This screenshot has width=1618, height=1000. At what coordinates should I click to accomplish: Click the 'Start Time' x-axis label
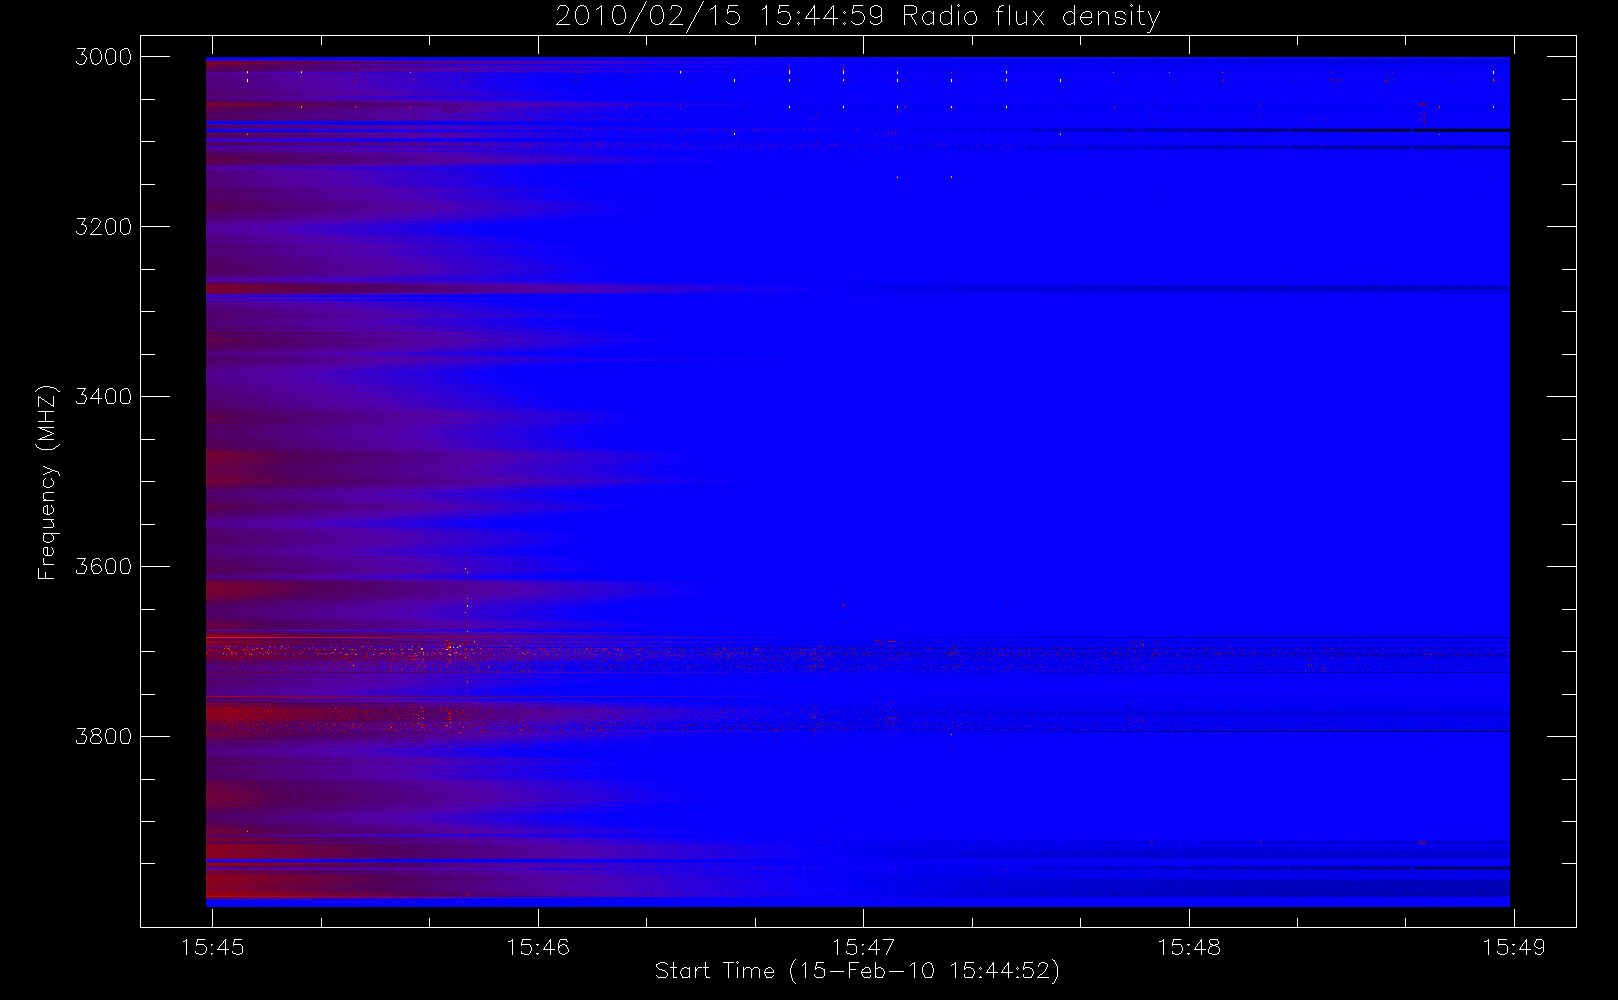tap(857, 971)
